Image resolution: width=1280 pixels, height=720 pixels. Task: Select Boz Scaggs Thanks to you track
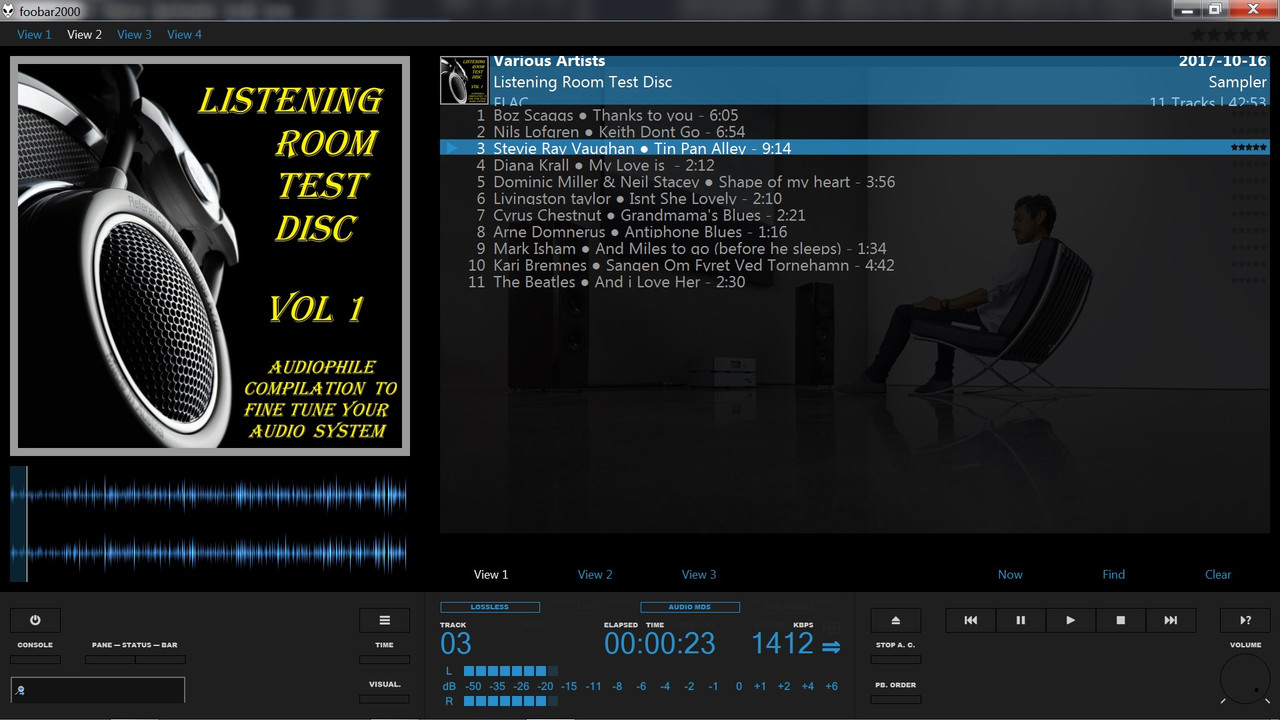point(855,115)
